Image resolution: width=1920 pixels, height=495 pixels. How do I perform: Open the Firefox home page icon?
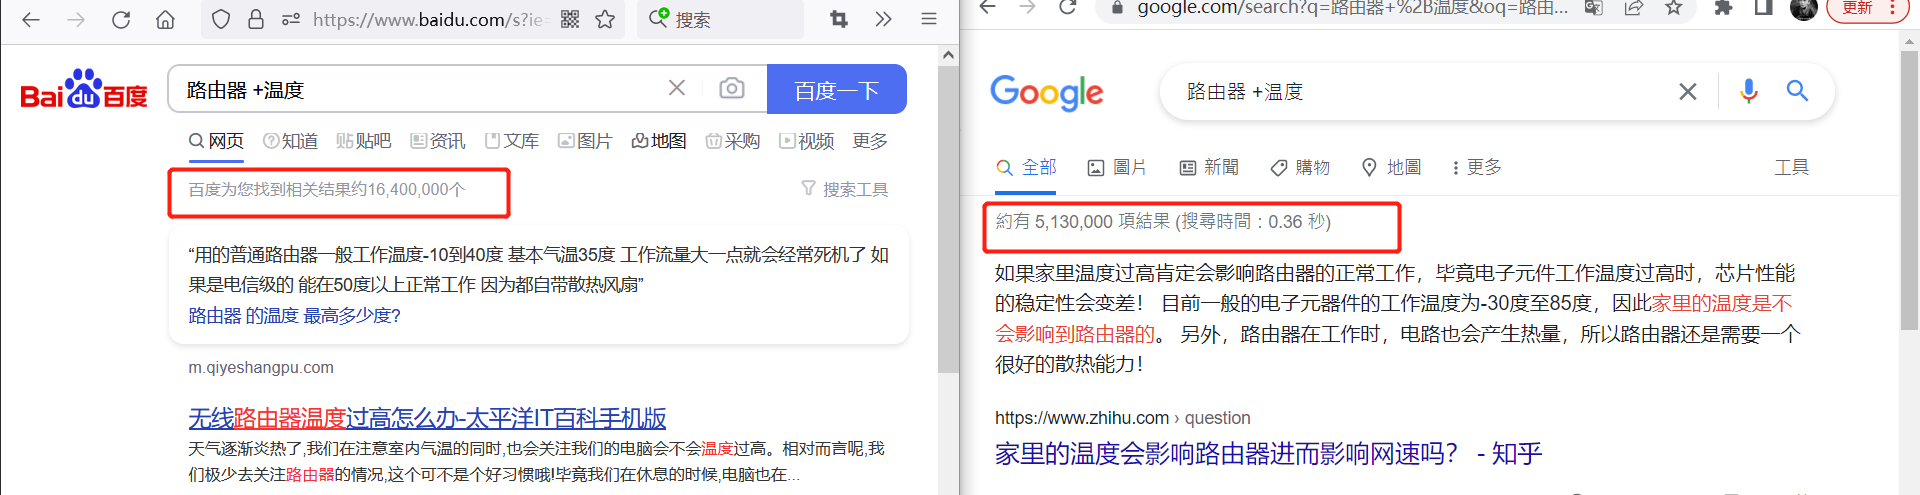pos(165,19)
